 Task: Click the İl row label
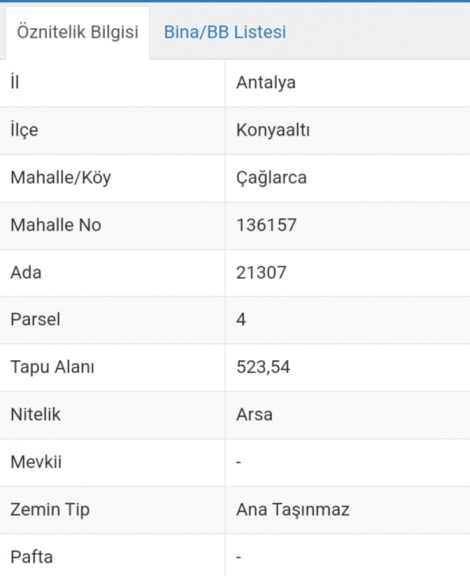pyautogui.click(x=15, y=82)
